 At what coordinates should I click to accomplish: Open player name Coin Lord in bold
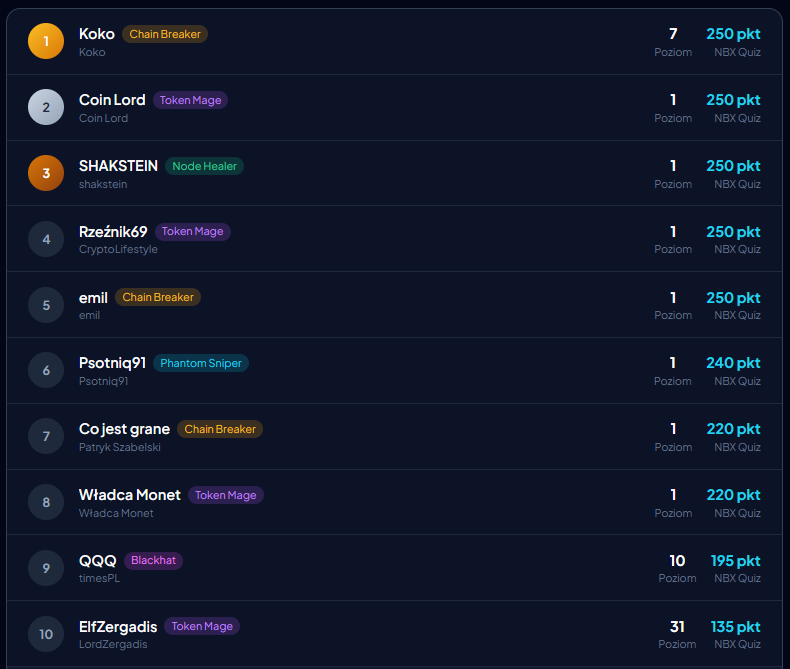pyautogui.click(x=112, y=100)
